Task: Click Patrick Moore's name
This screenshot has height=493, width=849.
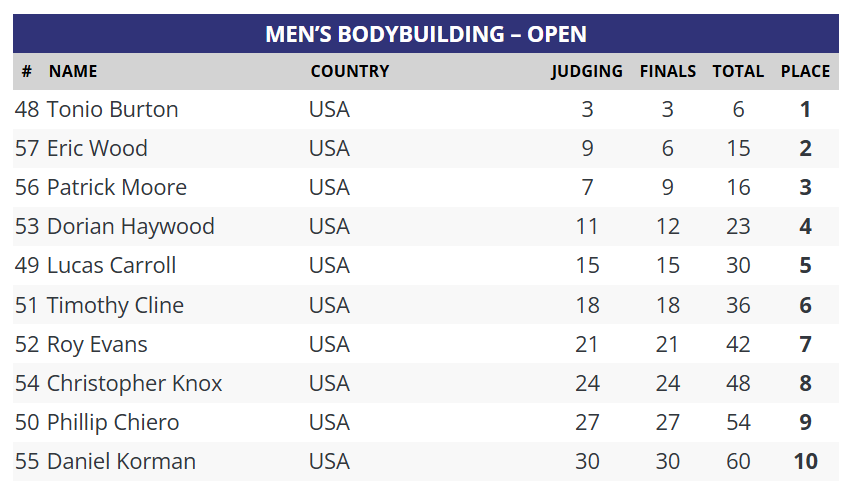Action: pos(117,187)
